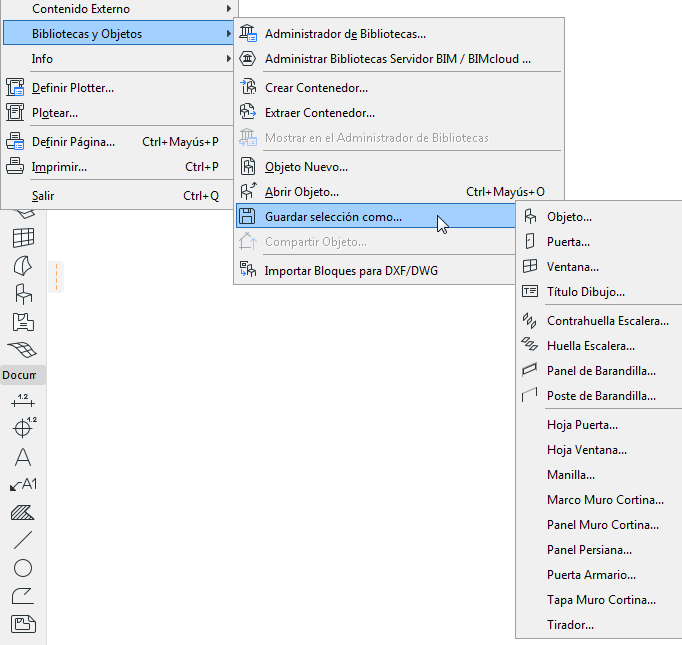Select the Drawing tool icon
Viewport: 682px width, 645px height.
(x=23, y=624)
